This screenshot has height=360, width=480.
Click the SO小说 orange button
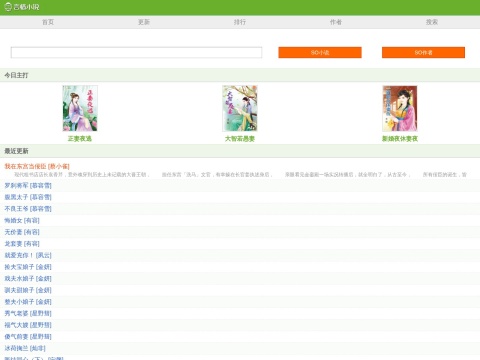pyautogui.click(x=320, y=52)
